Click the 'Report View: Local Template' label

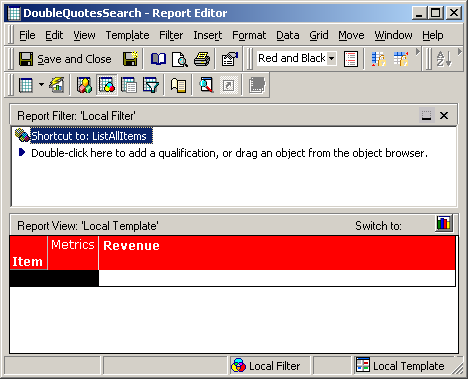(x=88, y=226)
